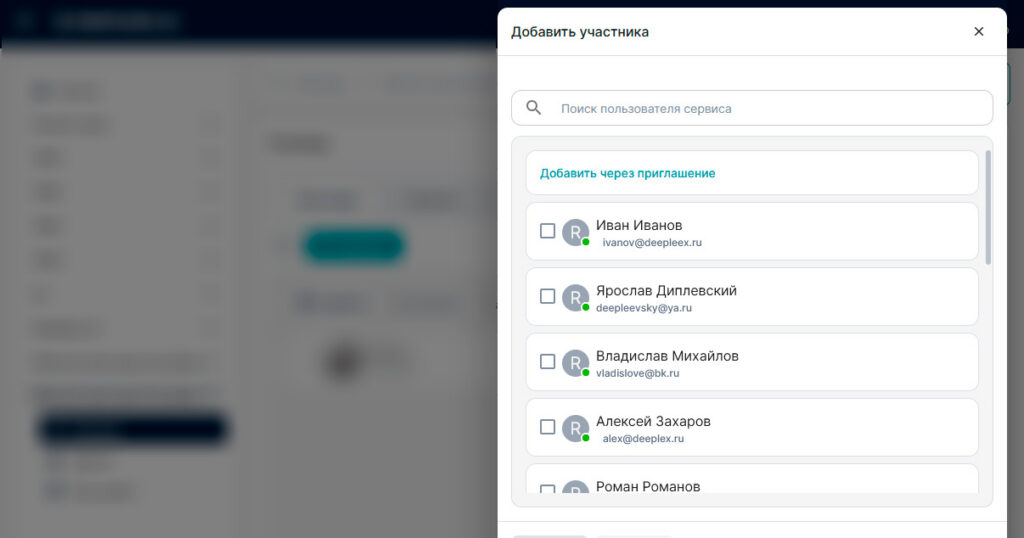
Task: Click the name Роман Романов
Action: click(x=648, y=486)
